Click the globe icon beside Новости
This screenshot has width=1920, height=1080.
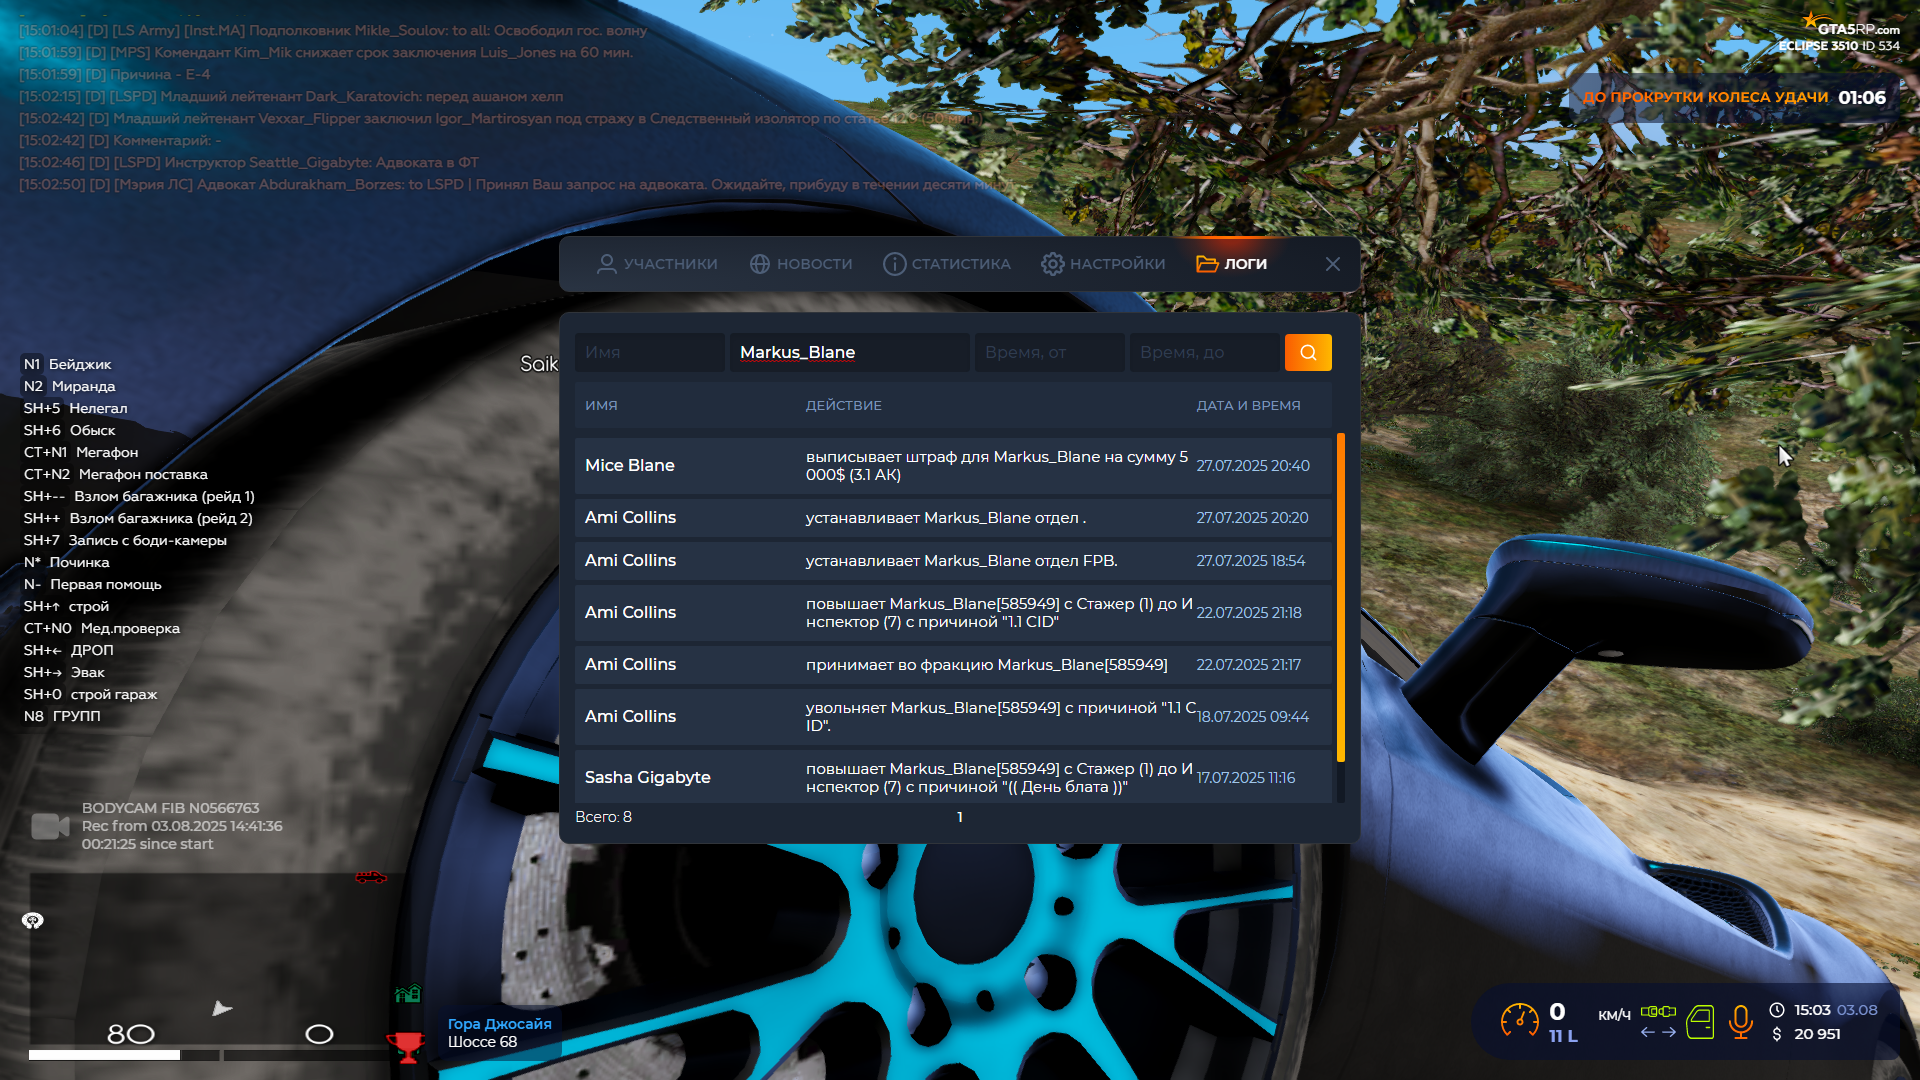pyautogui.click(x=760, y=264)
